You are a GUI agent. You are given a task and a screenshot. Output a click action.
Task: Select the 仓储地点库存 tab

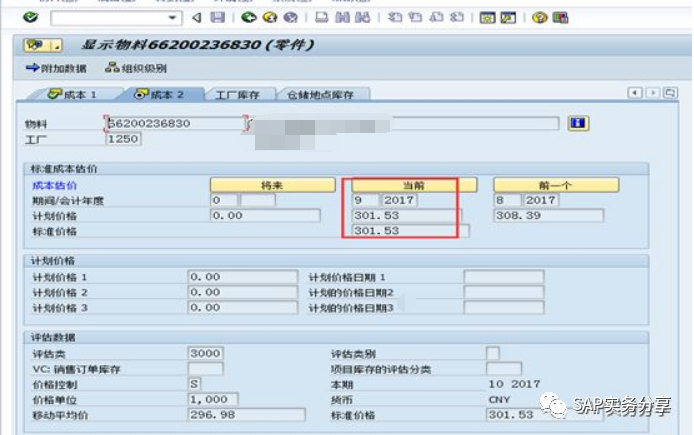(321, 95)
